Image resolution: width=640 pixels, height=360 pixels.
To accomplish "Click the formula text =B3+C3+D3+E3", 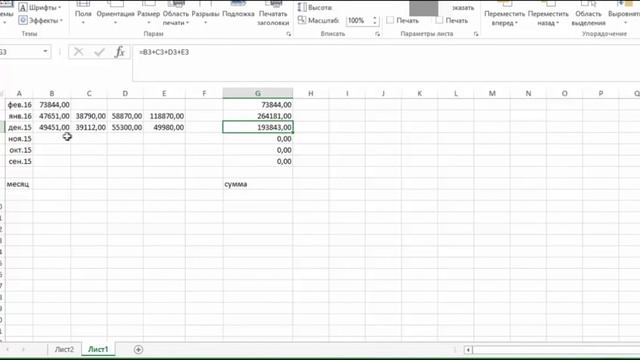I will pos(164,52).
